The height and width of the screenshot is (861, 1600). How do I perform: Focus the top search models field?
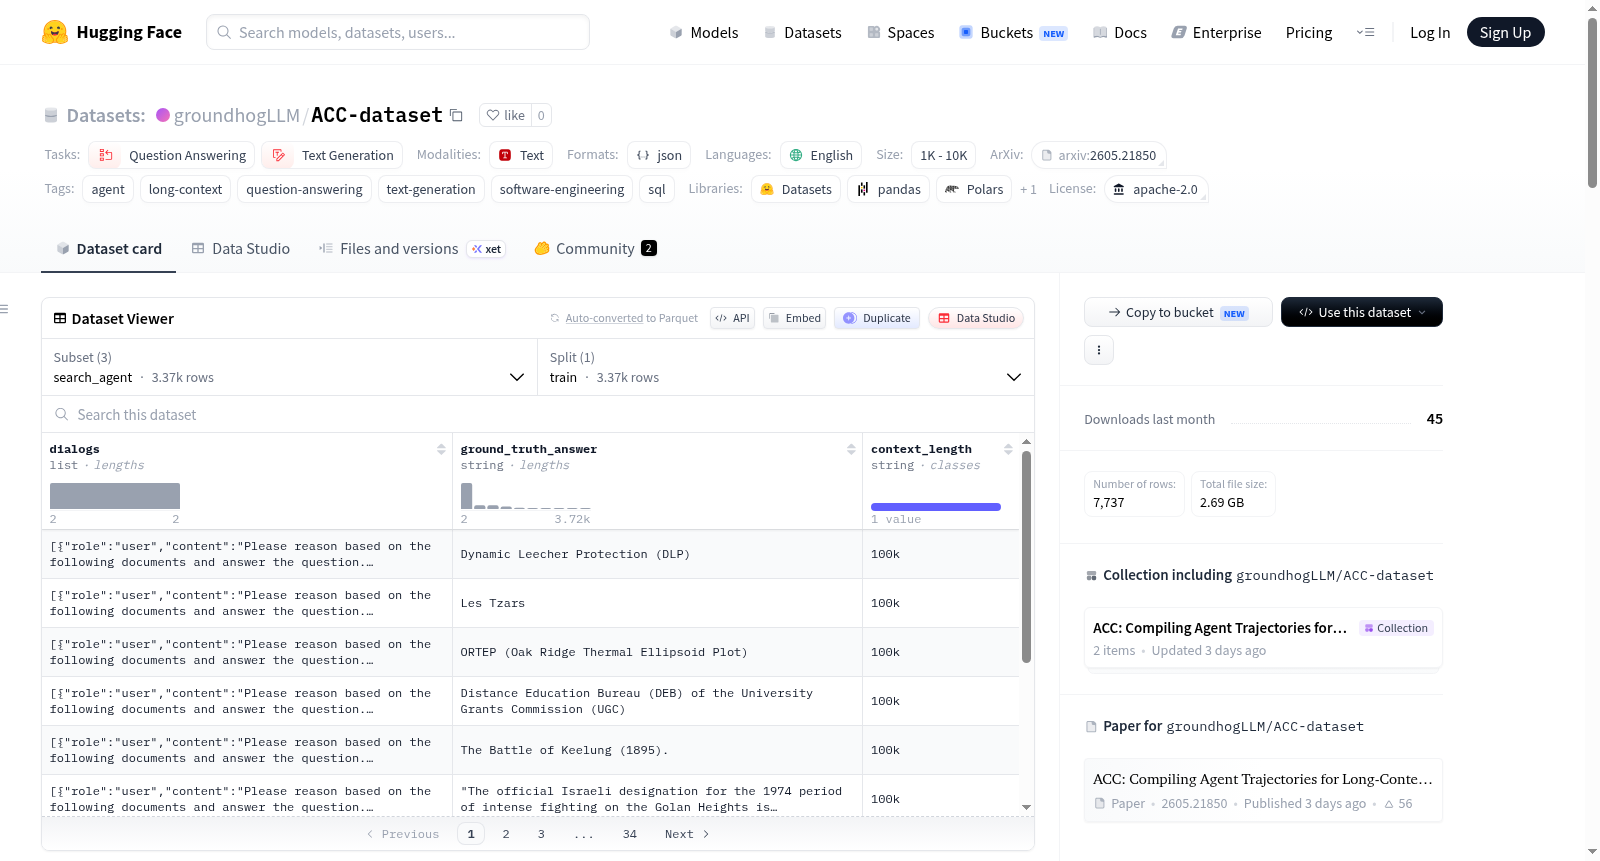(398, 32)
